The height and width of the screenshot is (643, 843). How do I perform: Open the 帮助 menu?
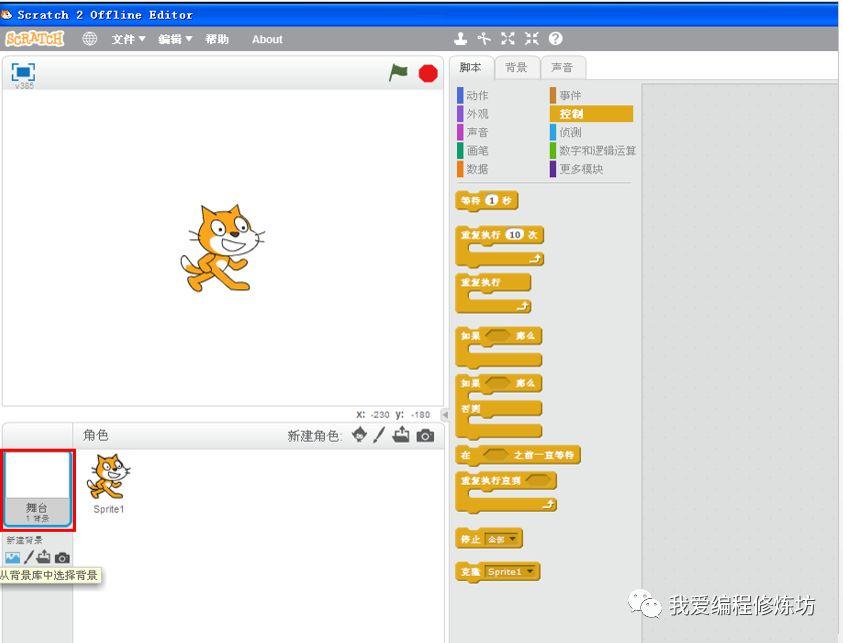point(217,39)
